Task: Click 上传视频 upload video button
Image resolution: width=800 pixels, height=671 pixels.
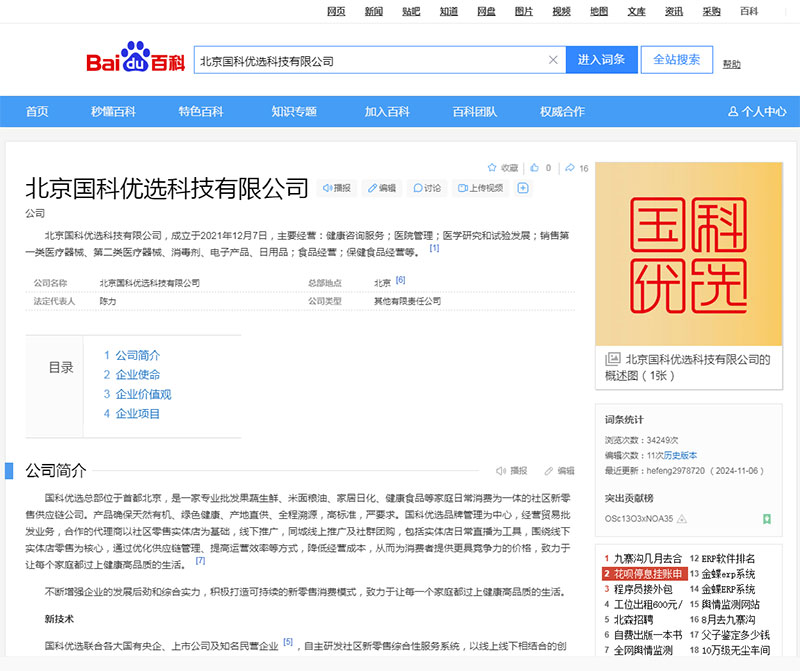Action: click(x=480, y=188)
